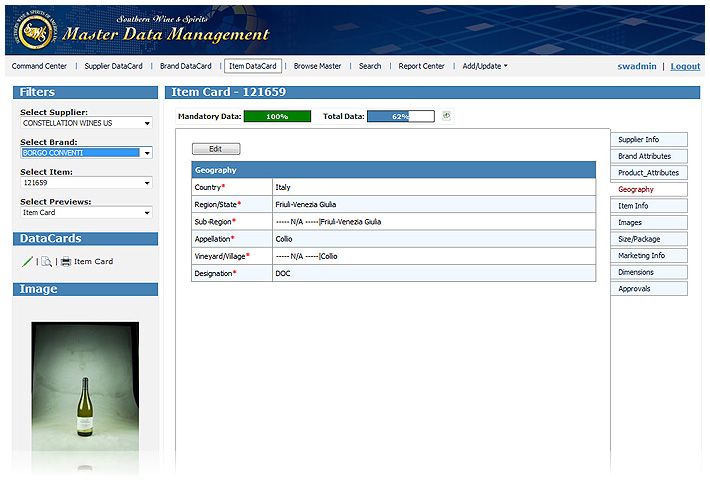Click the Vineyard/Village value cell
Image resolution: width=710 pixels, height=491 pixels.
tap(434, 256)
